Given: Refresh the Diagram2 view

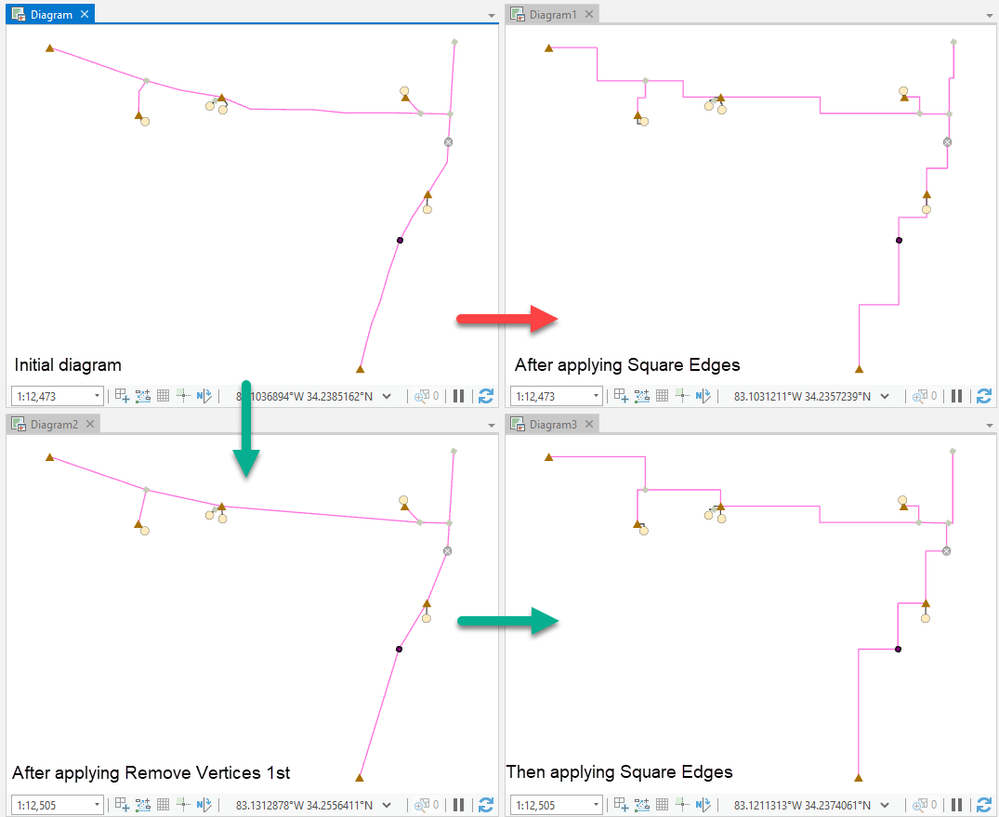Looking at the screenshot, I should pyautogui.click(x=485, y=804).
